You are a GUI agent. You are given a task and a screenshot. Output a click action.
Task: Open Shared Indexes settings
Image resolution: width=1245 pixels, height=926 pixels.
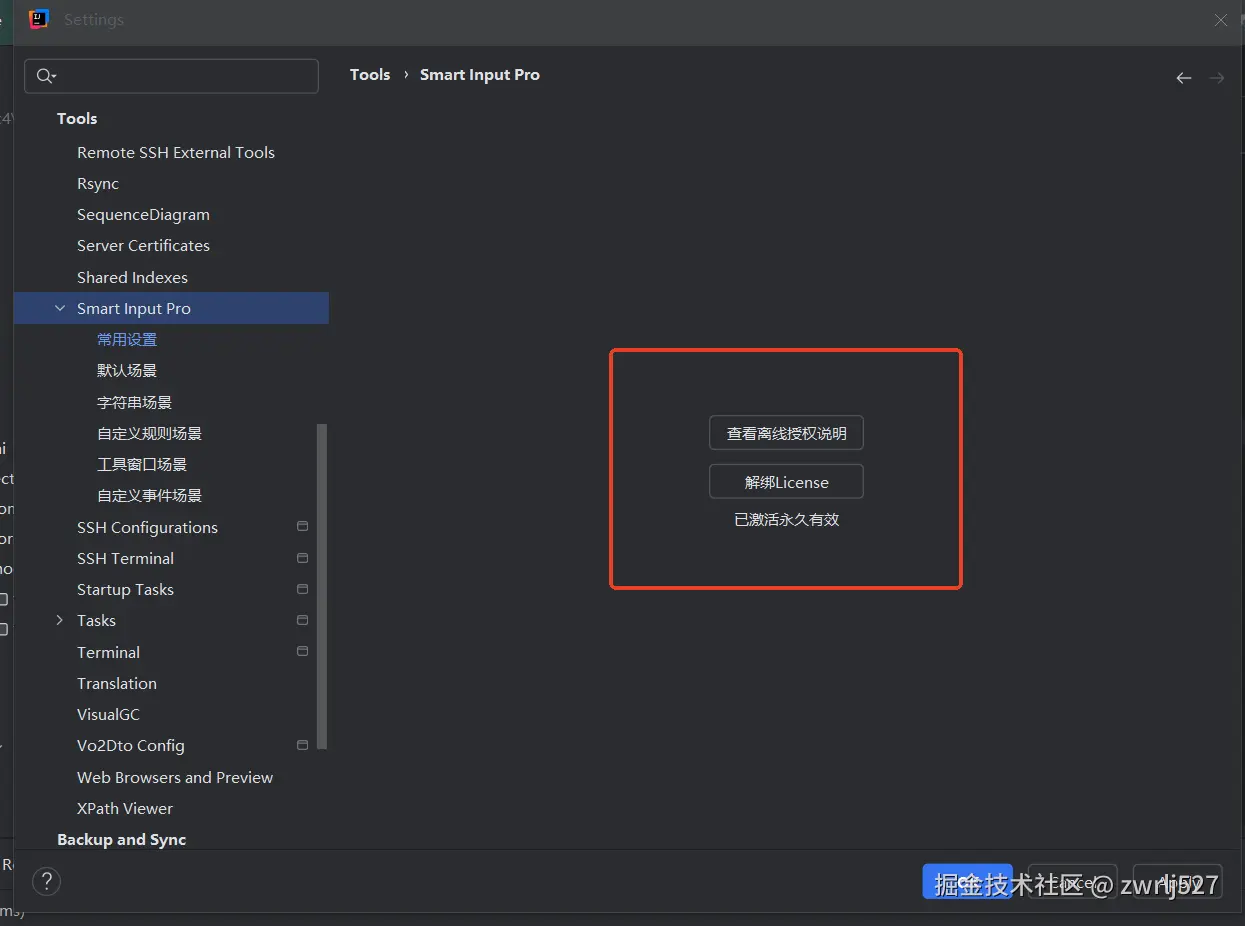pyautogui.click(x=132, y=277)
